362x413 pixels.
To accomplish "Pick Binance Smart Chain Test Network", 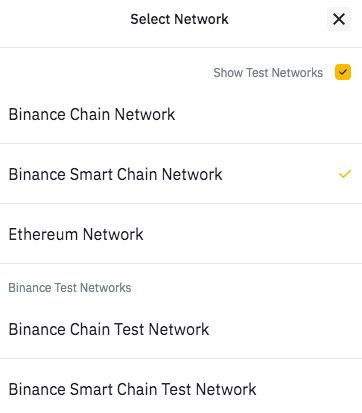I will [181, 389].
